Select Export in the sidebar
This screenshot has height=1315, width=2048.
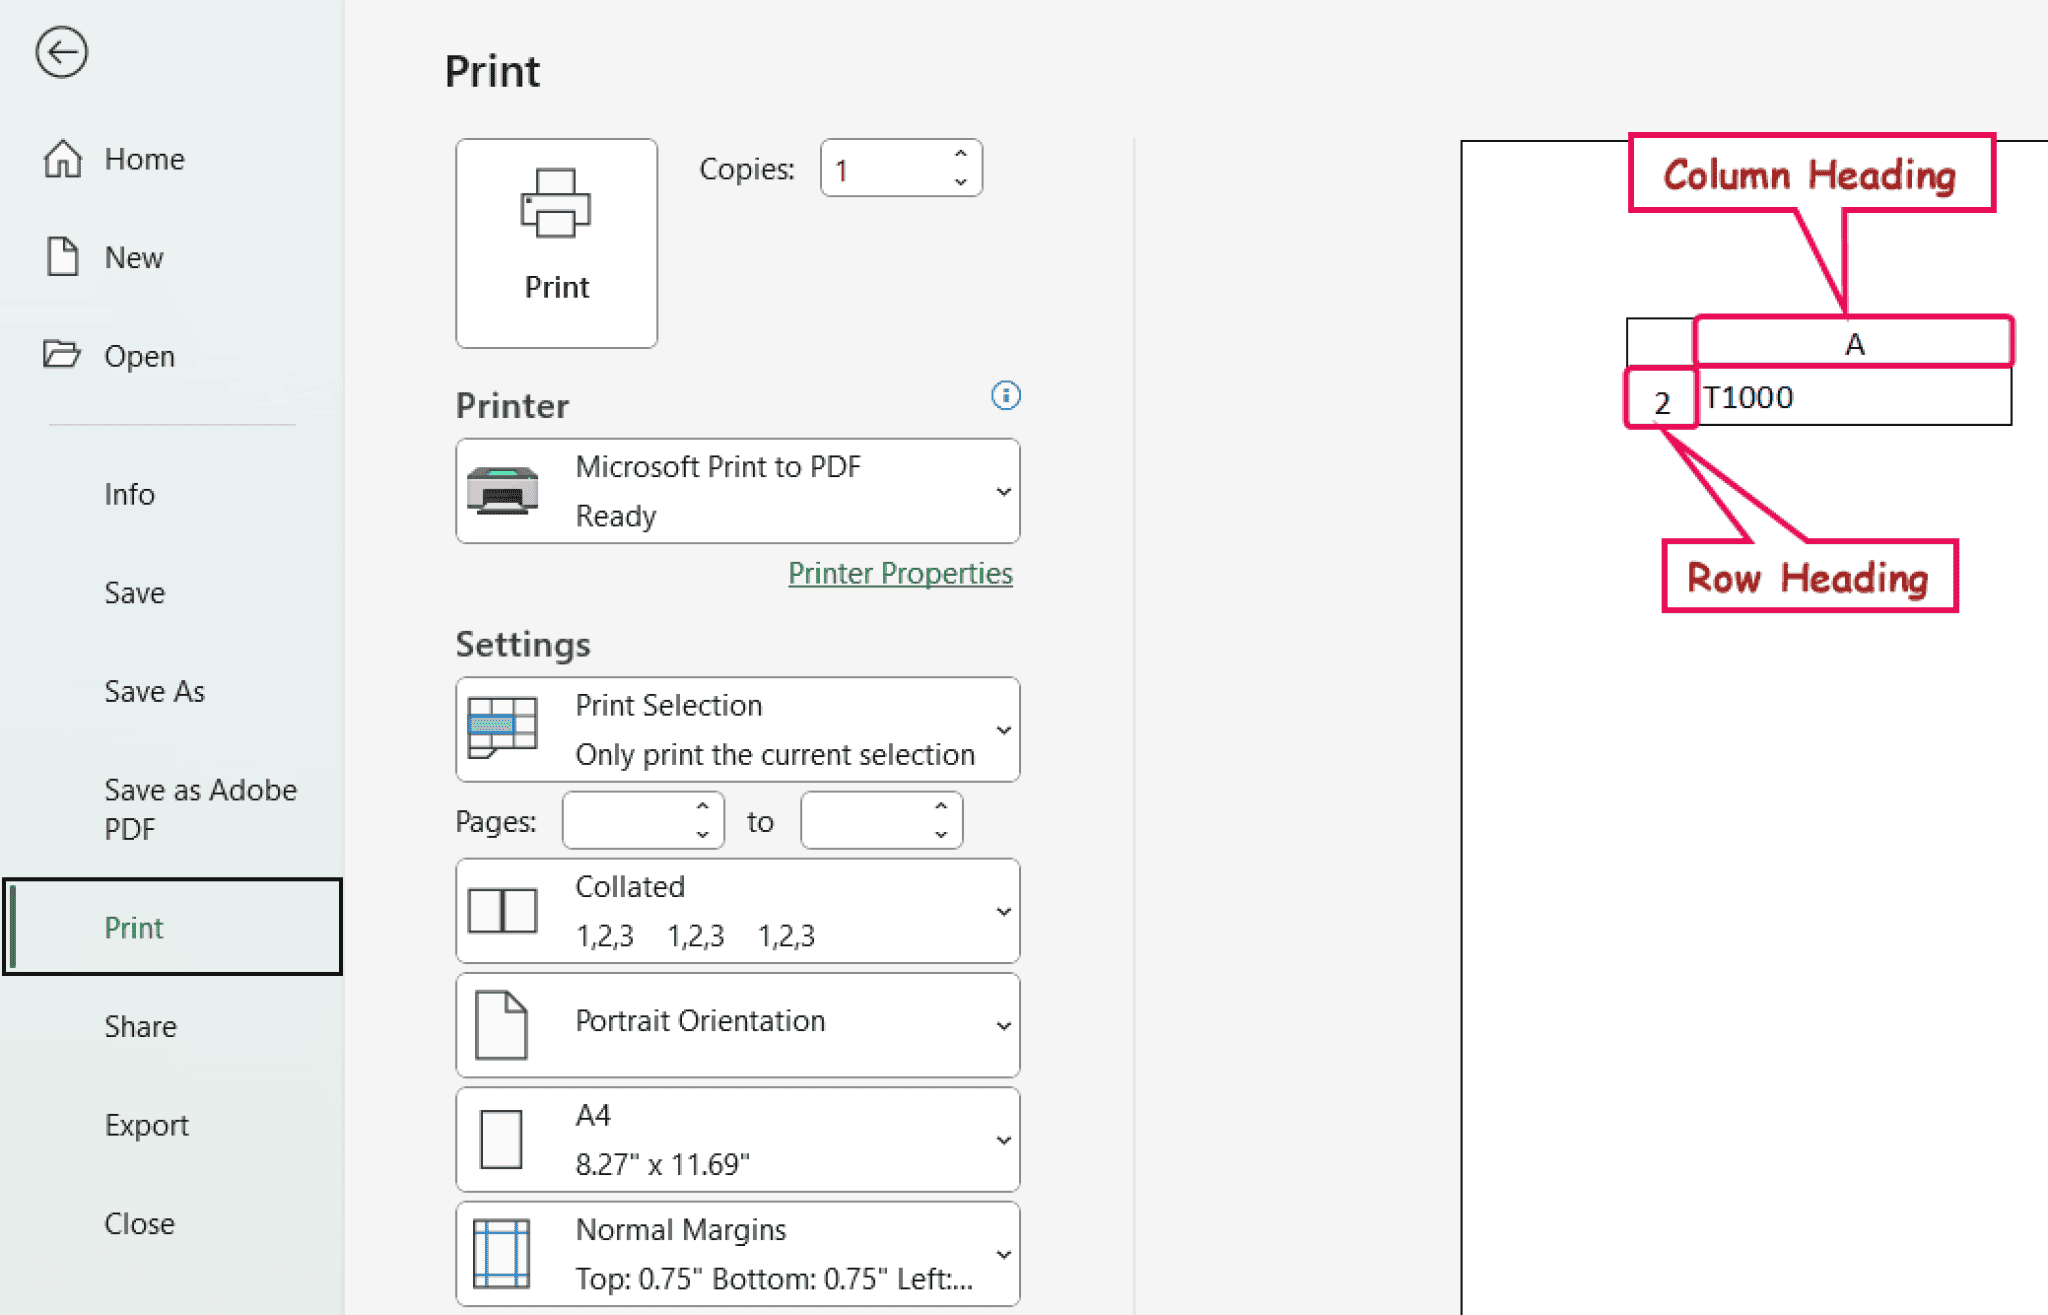(x=146, y=1124)
